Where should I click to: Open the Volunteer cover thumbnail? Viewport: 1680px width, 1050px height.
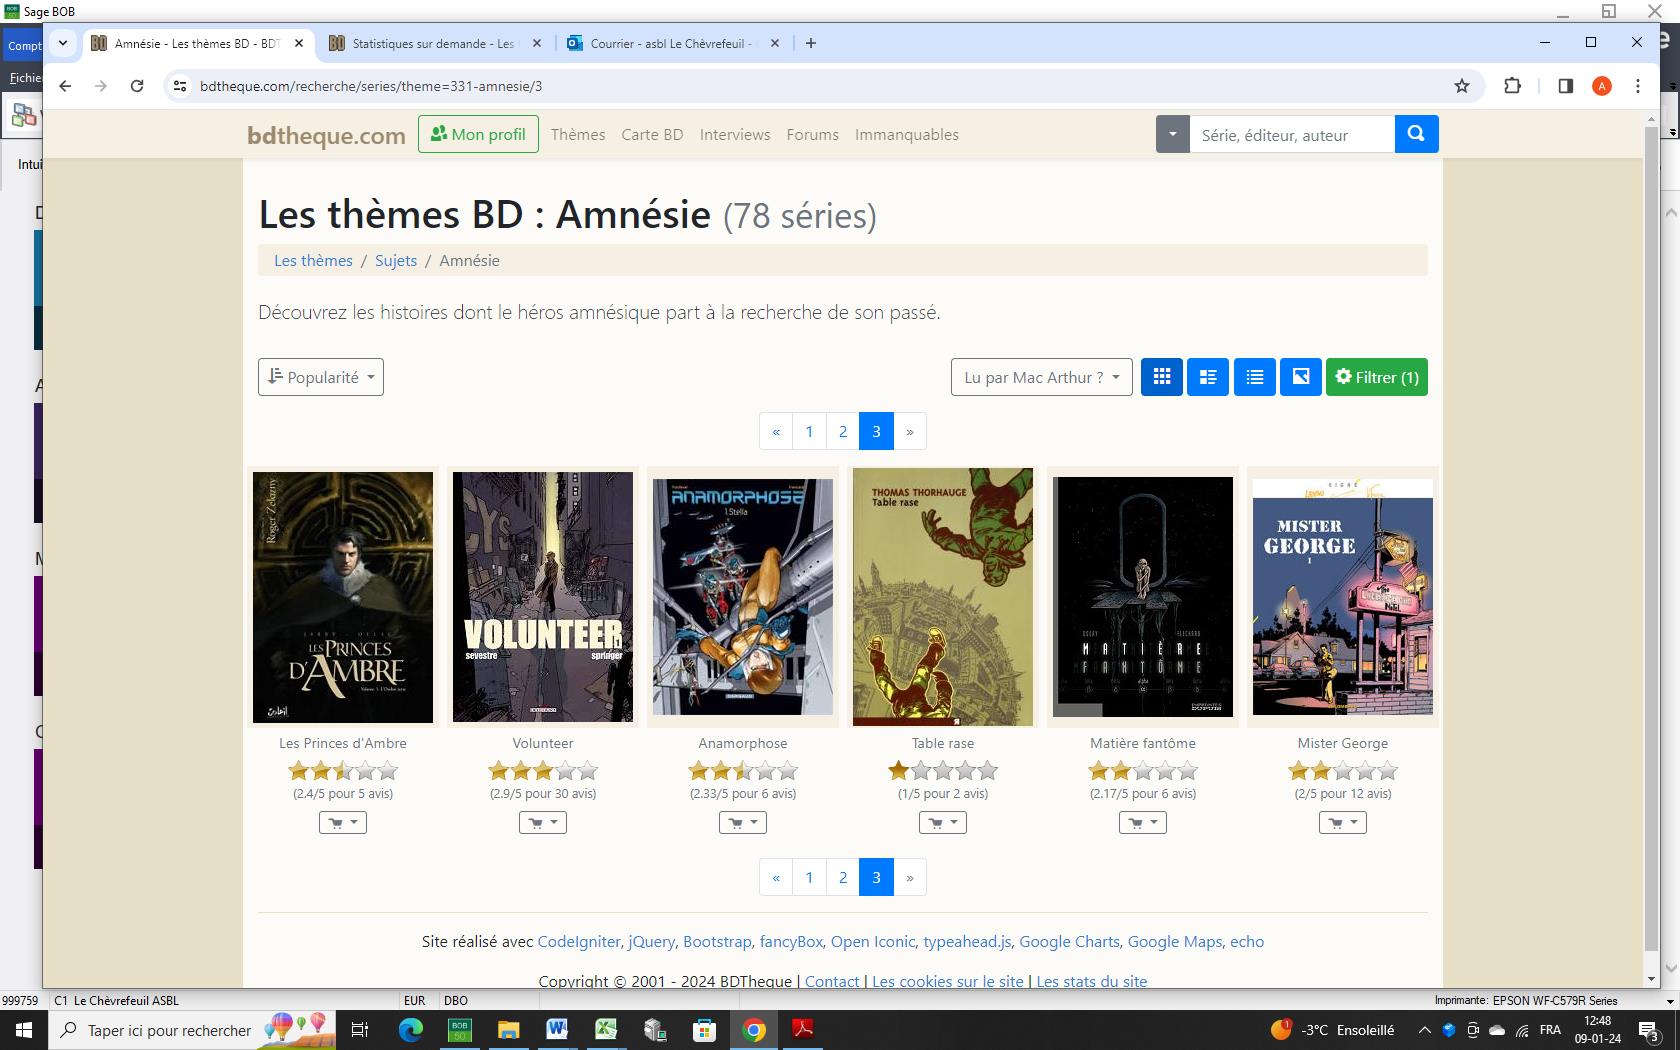point(543,597)
